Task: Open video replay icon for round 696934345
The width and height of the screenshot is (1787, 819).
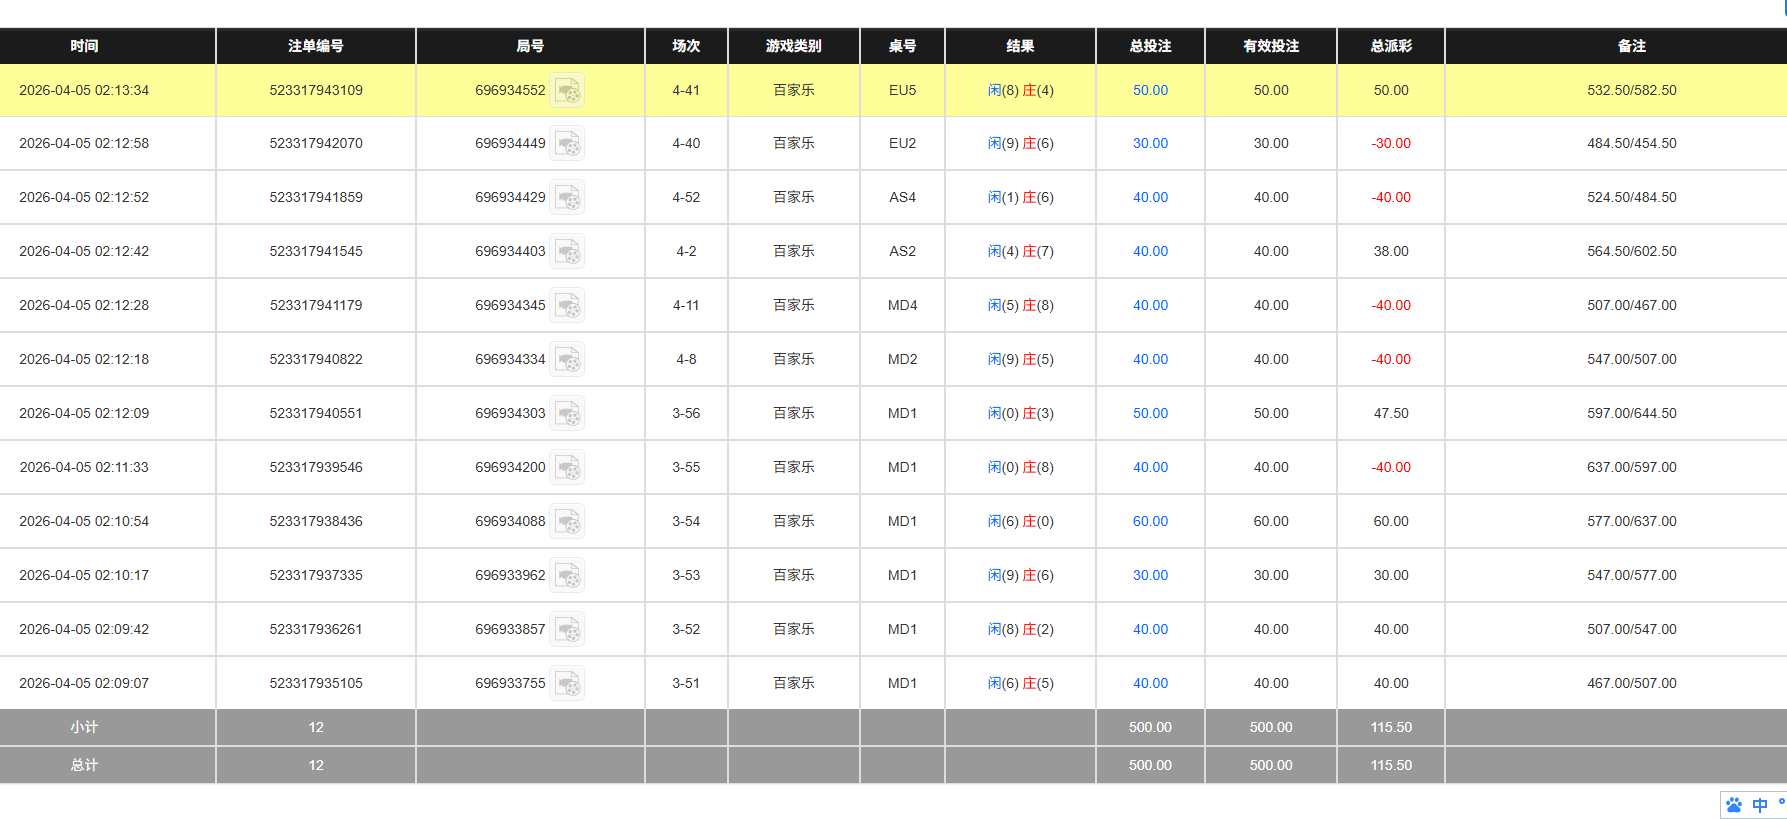Action: 568,305
